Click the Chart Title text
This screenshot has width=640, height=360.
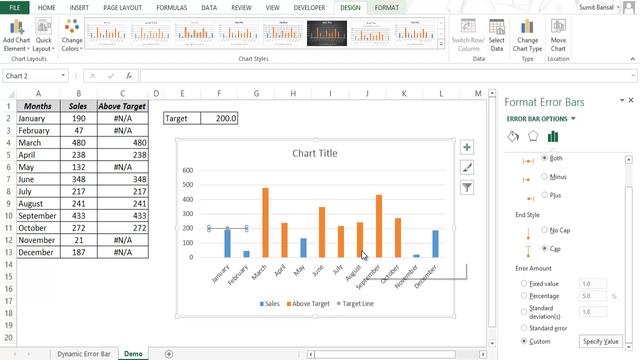point(315,153)
